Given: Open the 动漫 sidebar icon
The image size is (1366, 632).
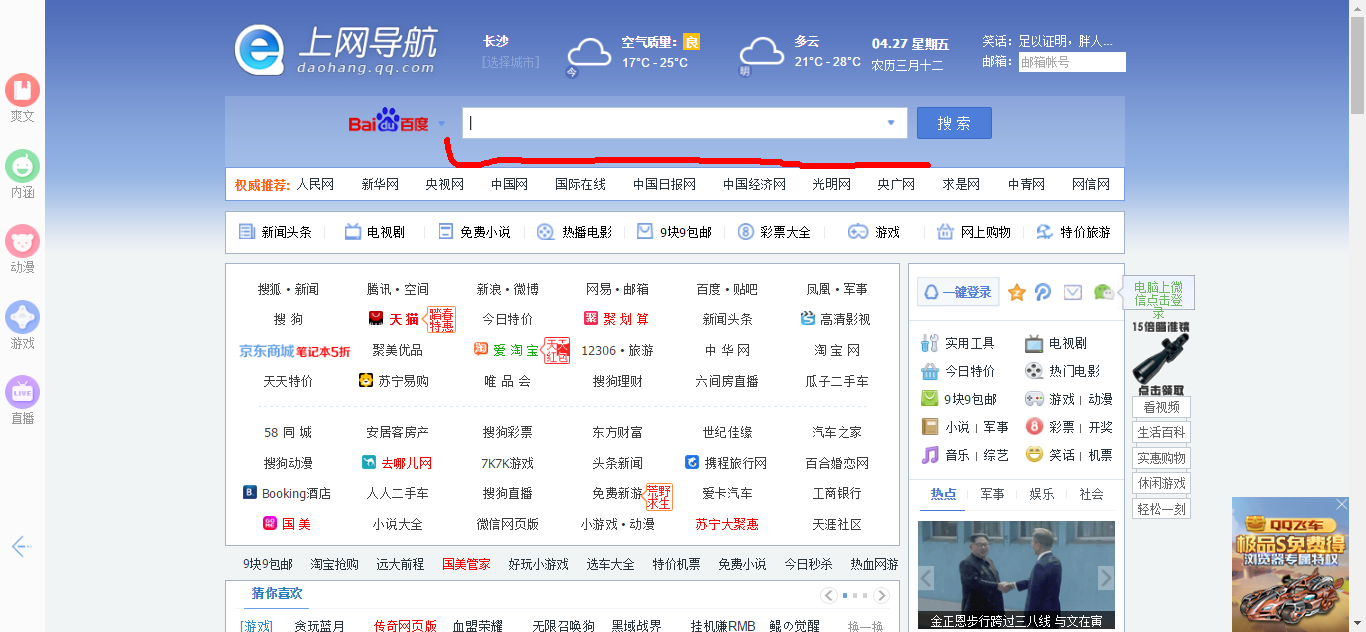Looking at the screenshot, I should [x=22, y=242].
